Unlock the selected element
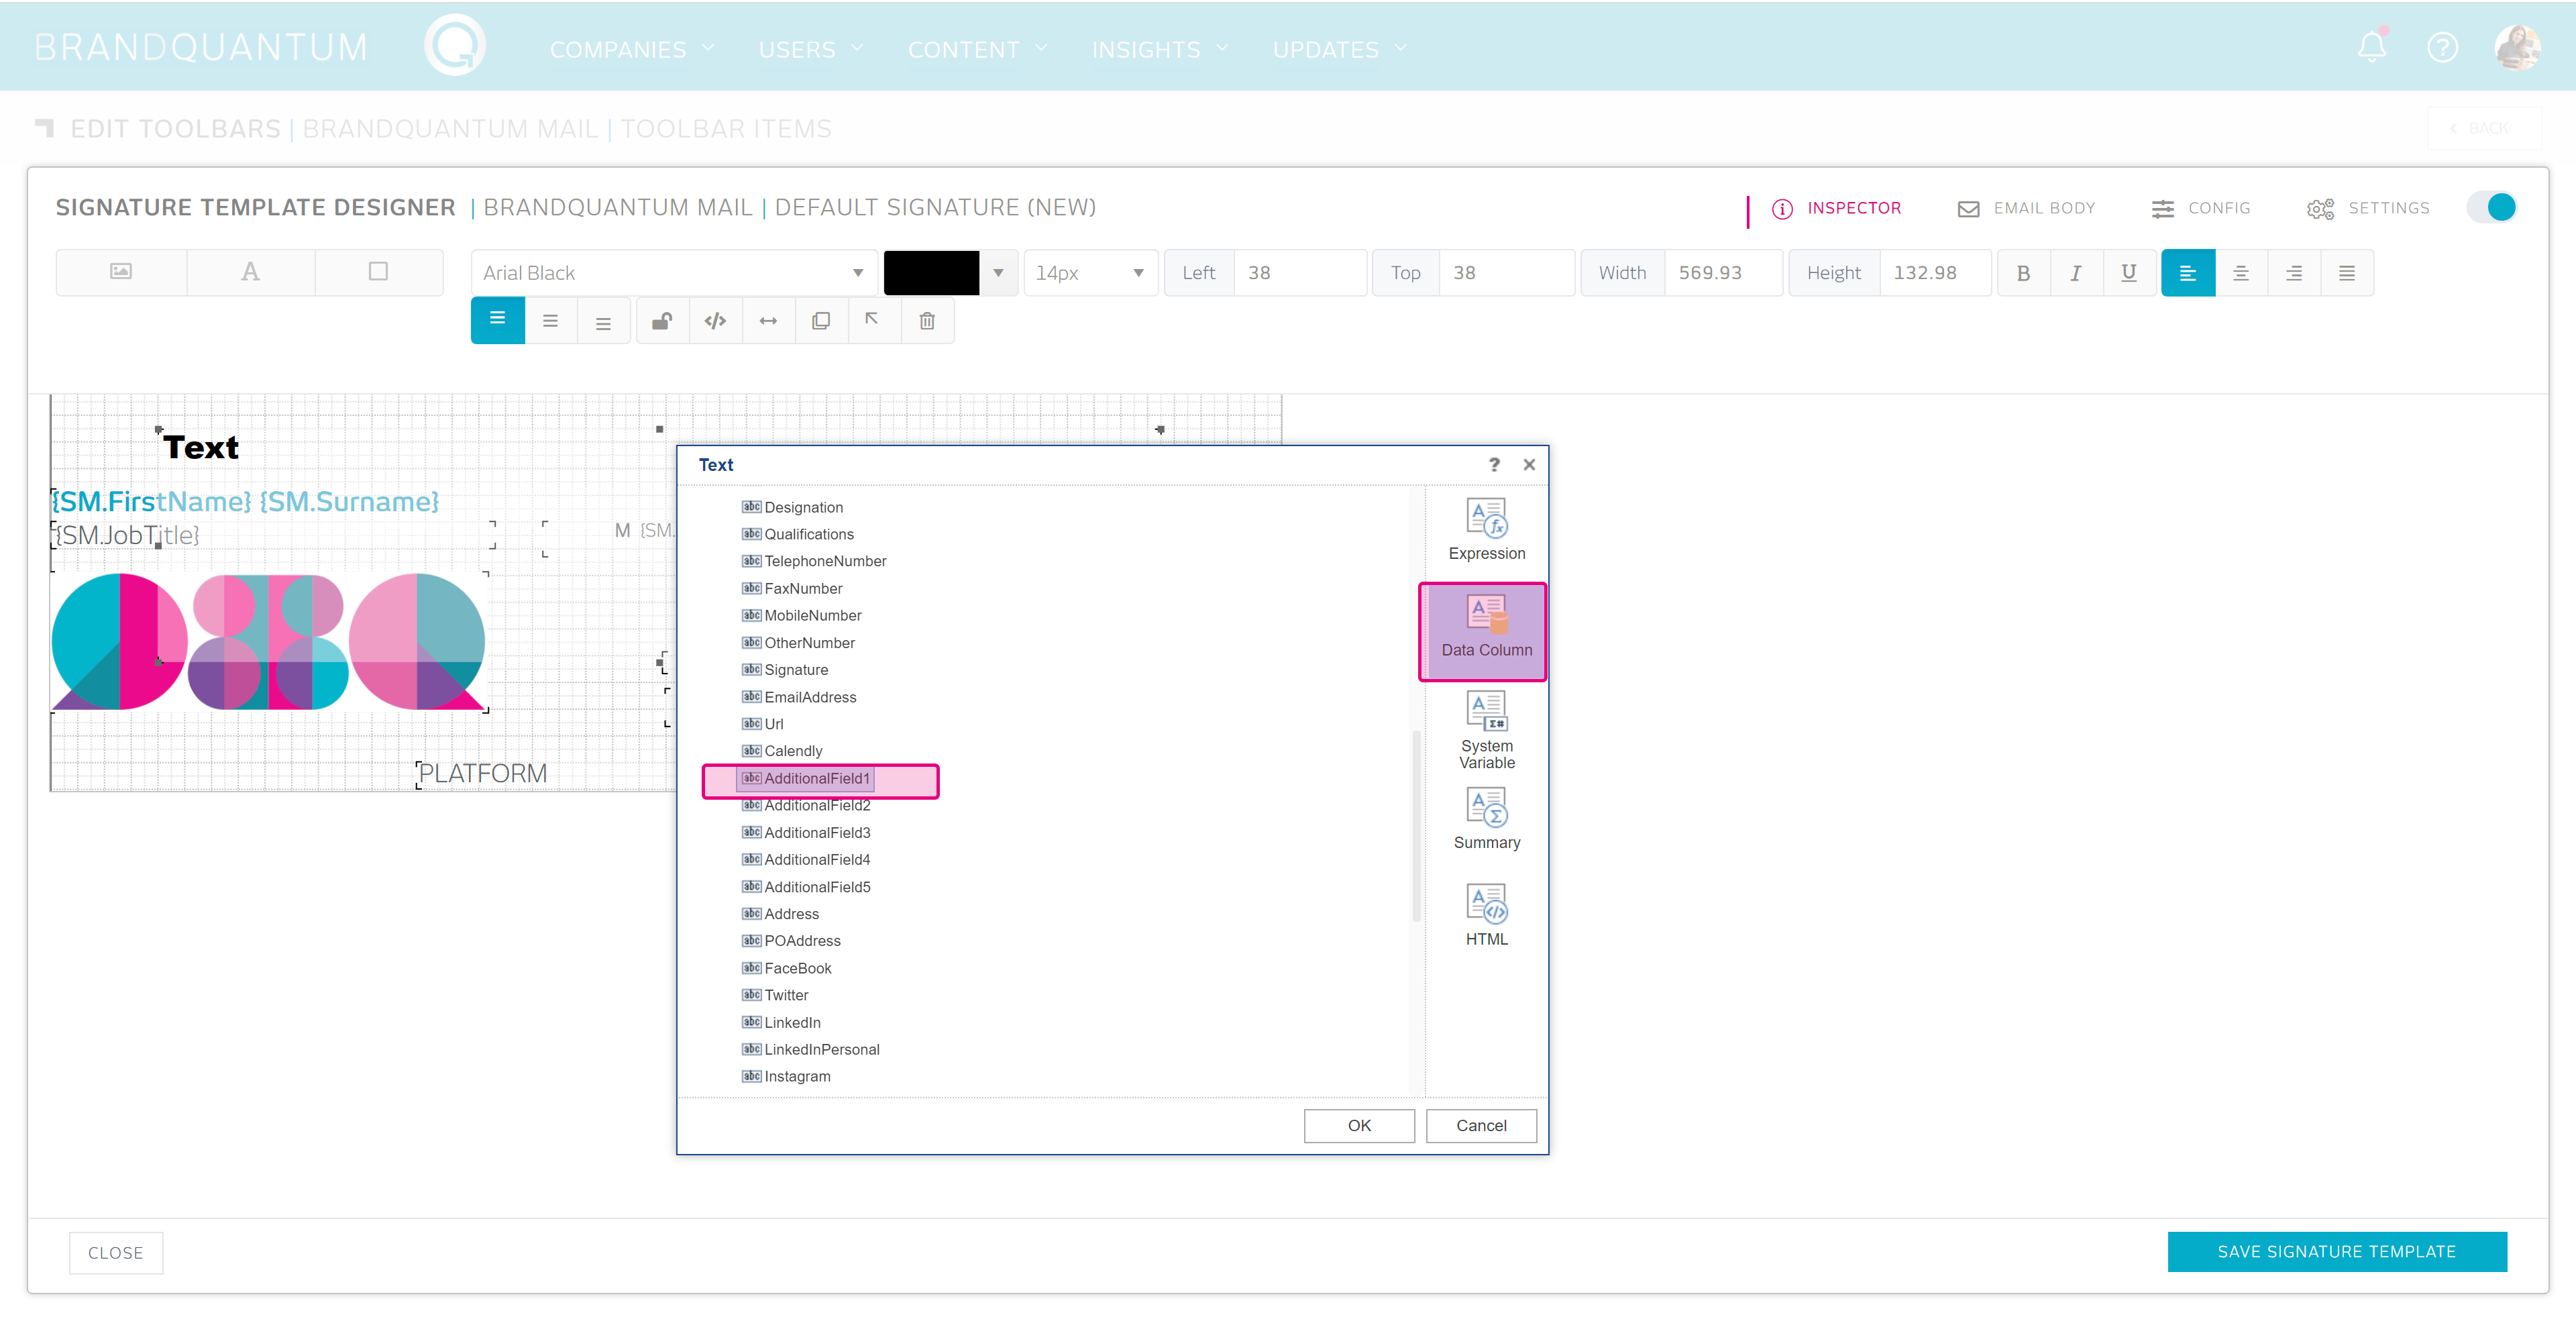The height and width of the screenshot is (1317, 2576). point(662,321)
